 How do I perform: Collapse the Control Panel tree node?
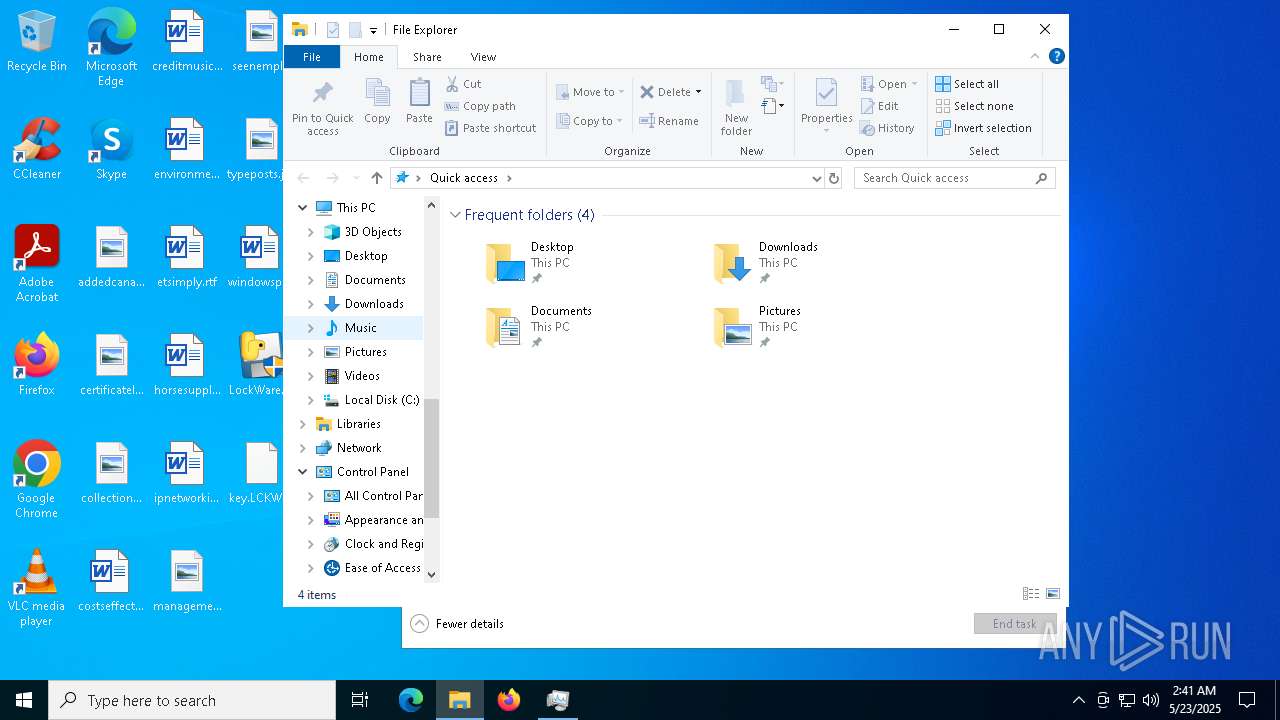coord(303,472)
